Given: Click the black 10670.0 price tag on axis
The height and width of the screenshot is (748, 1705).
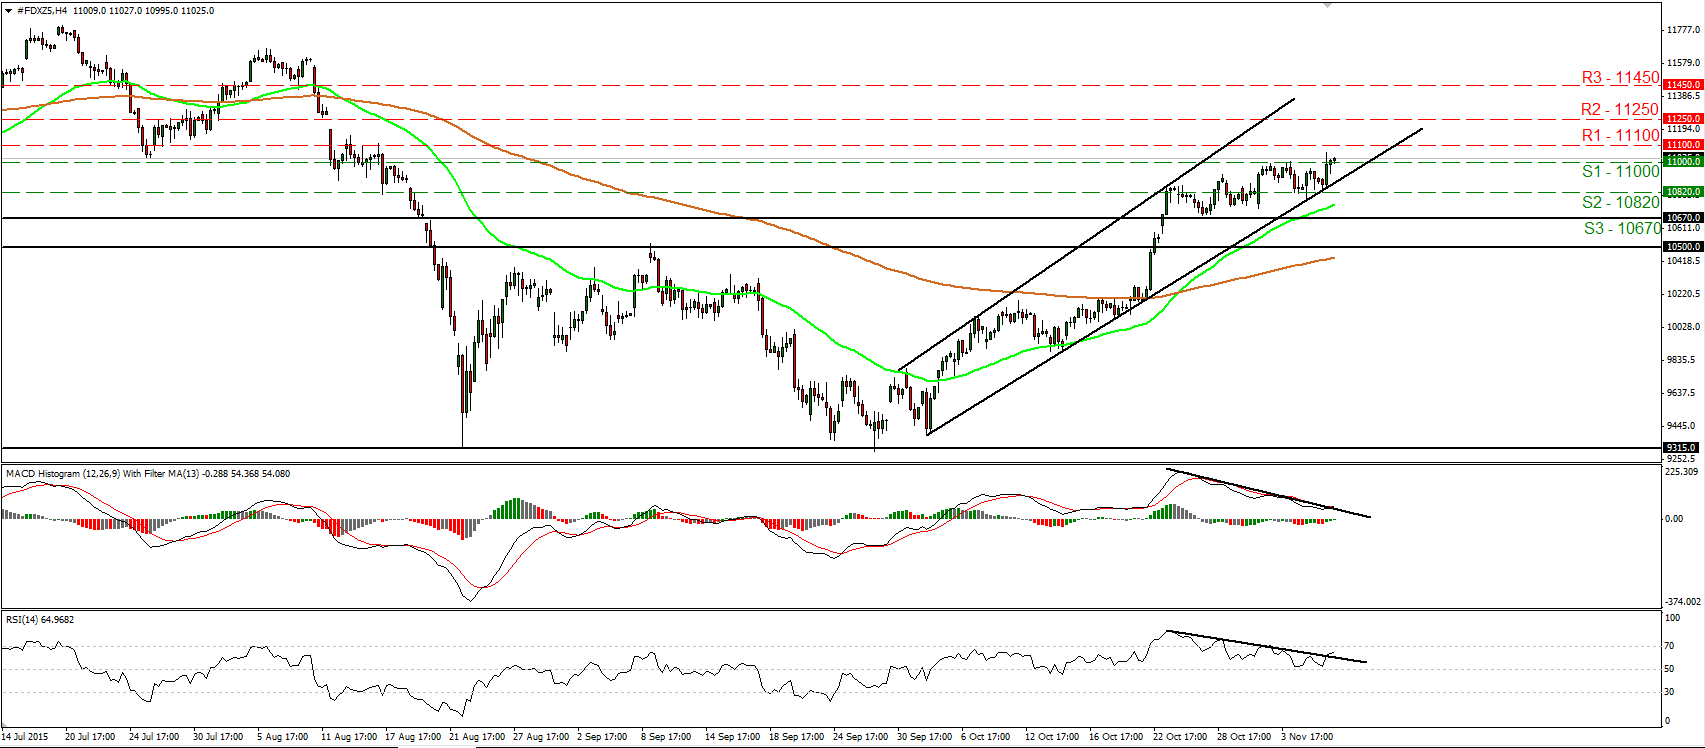Looking at the screenshot, I should 1683,217.
